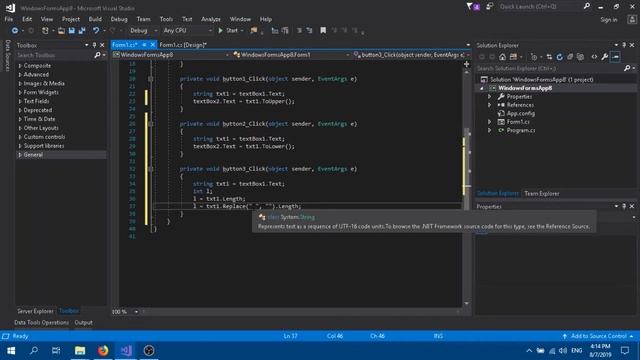Open the File menu
Viewport: 640px width, 360px height.
coord(9,19)
